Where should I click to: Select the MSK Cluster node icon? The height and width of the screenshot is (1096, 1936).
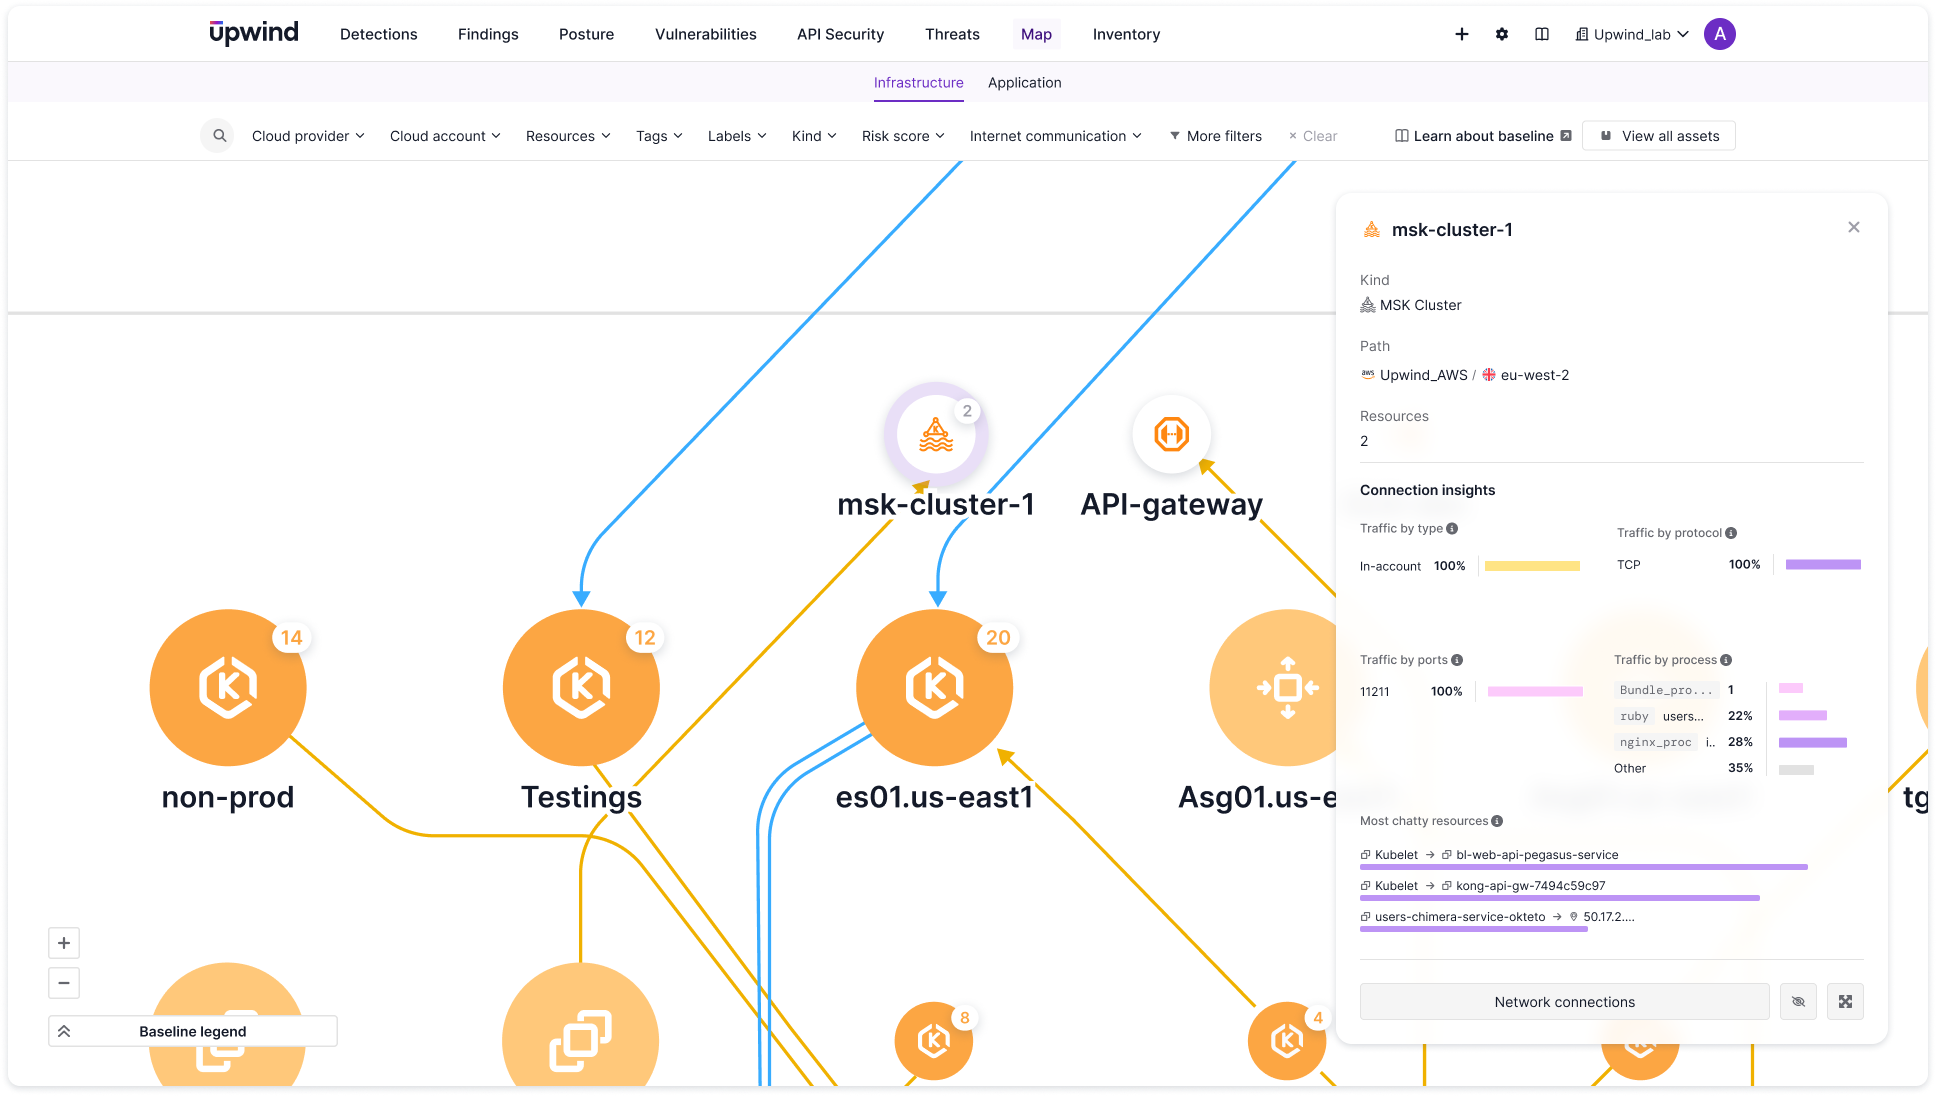(935, 434)
